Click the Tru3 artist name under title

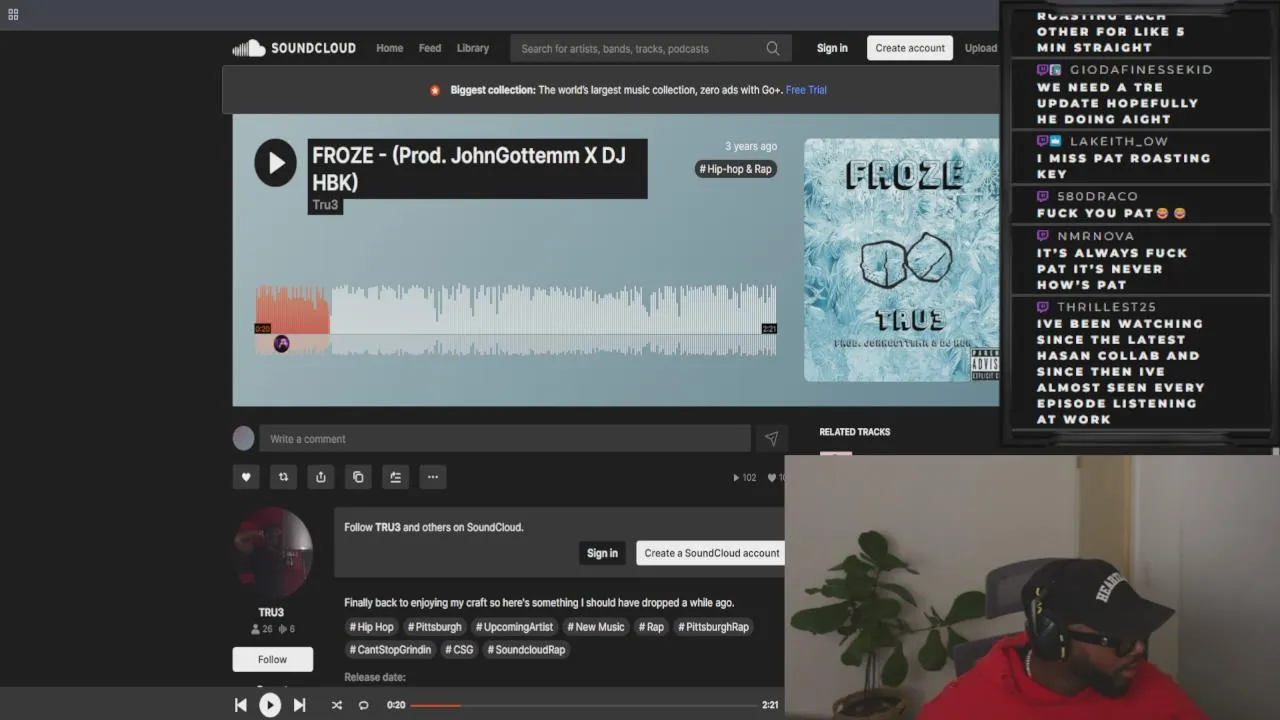tap(325, 205)
